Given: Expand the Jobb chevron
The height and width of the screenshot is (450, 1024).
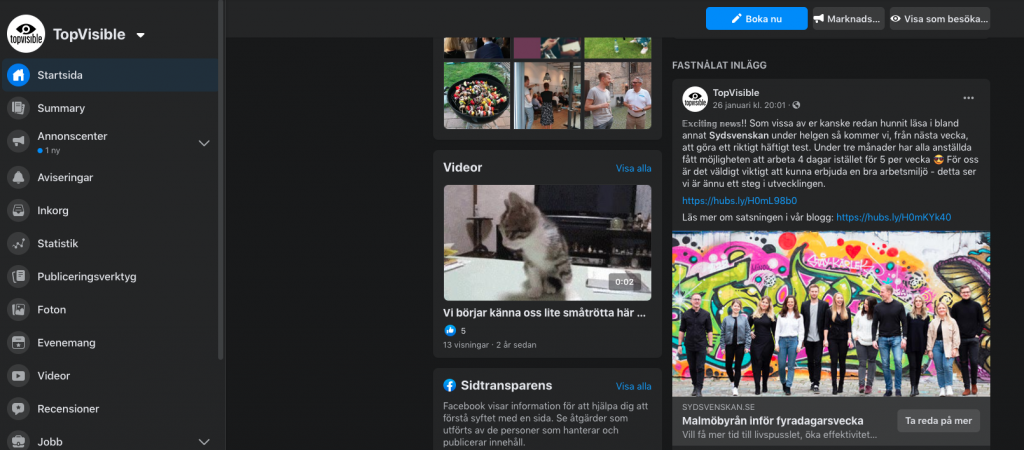Looking at the screenshot, I should pyautogui.click(x=204, y=442).
